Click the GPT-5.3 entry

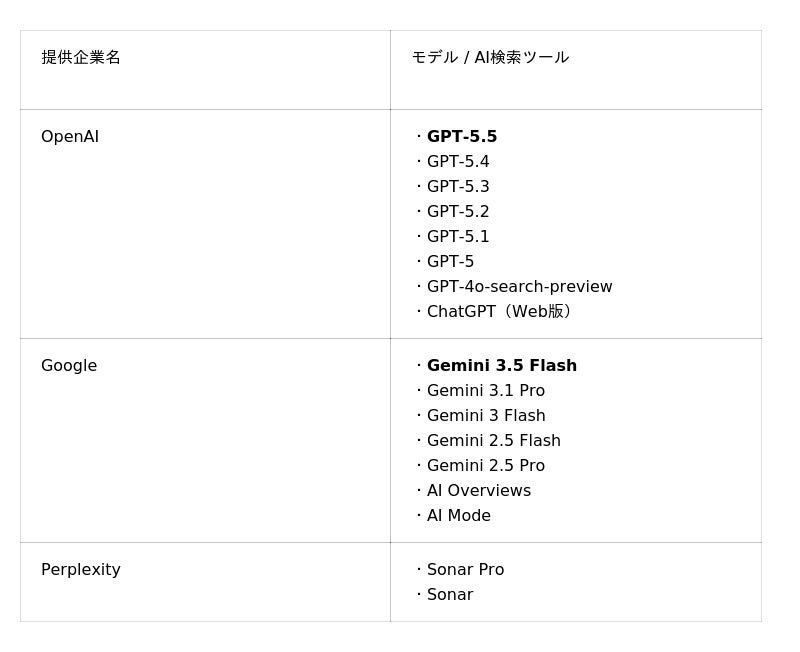[458, 187]
